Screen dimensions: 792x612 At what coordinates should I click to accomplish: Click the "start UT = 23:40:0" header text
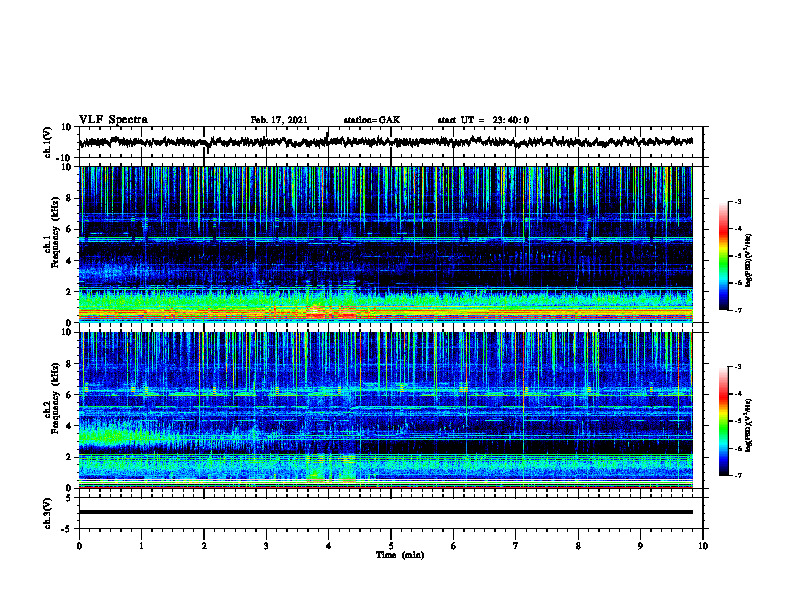[483, 120]
